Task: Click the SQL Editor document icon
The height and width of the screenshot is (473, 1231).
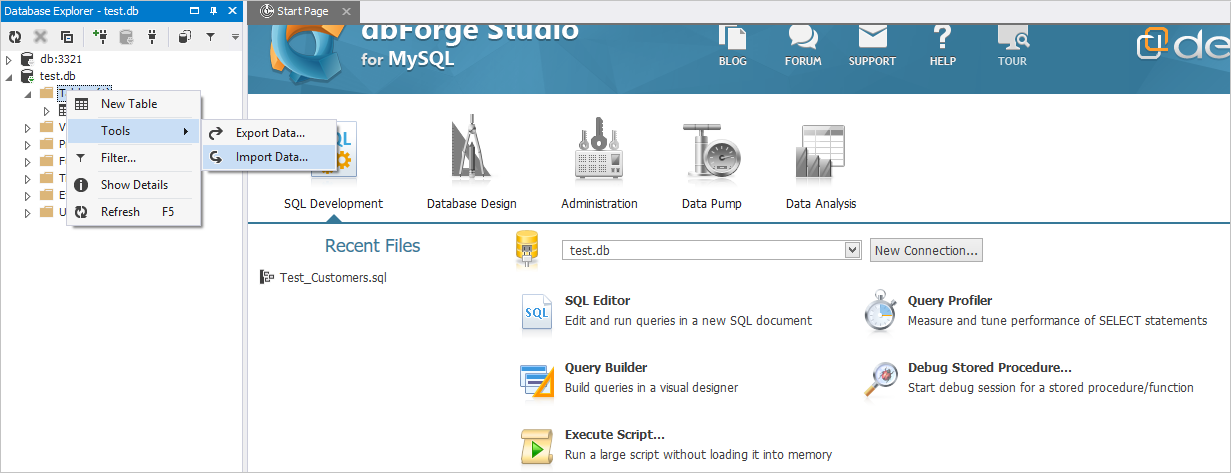Action: (x=537, y=313)
